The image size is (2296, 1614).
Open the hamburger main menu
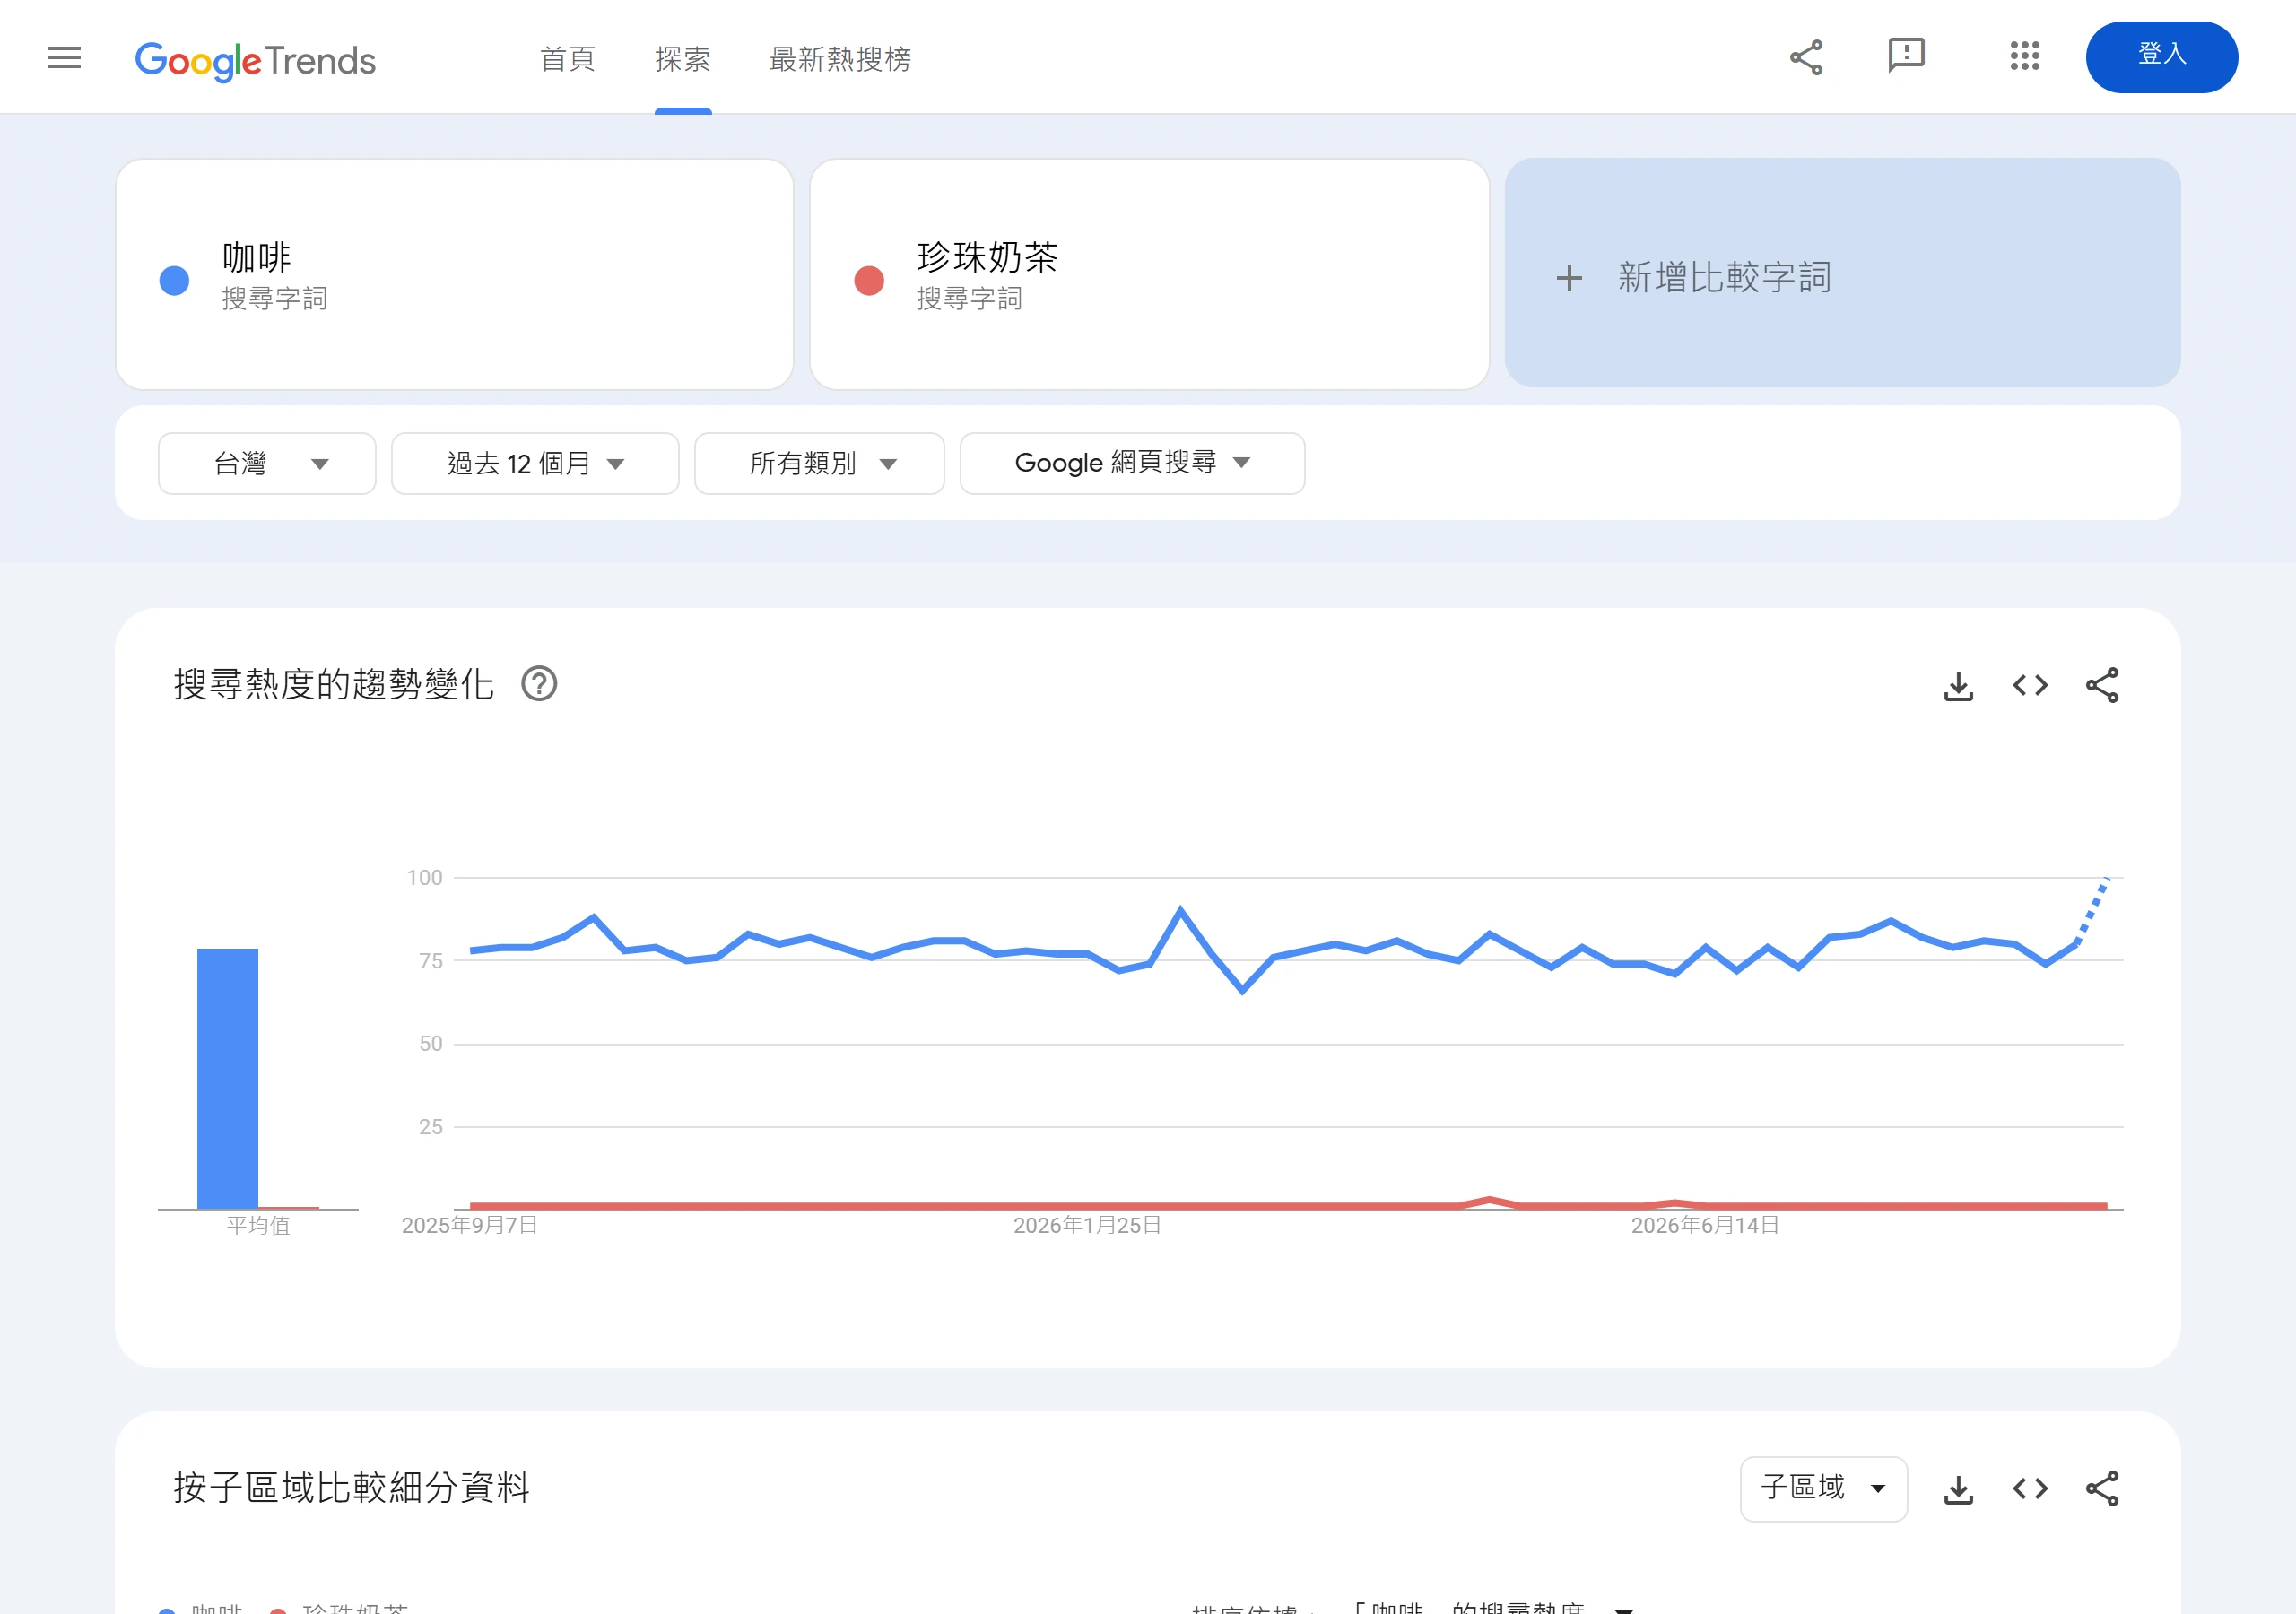[64, 57]
